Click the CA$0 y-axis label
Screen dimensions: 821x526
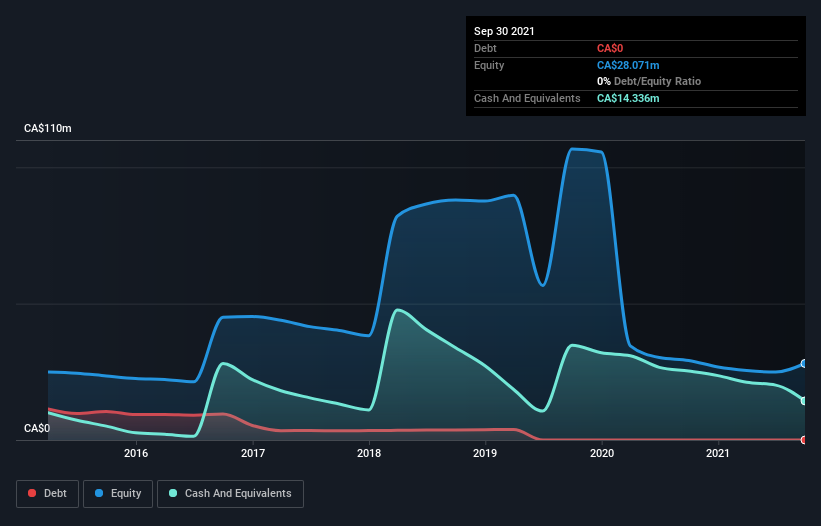[x=37, y=428]
